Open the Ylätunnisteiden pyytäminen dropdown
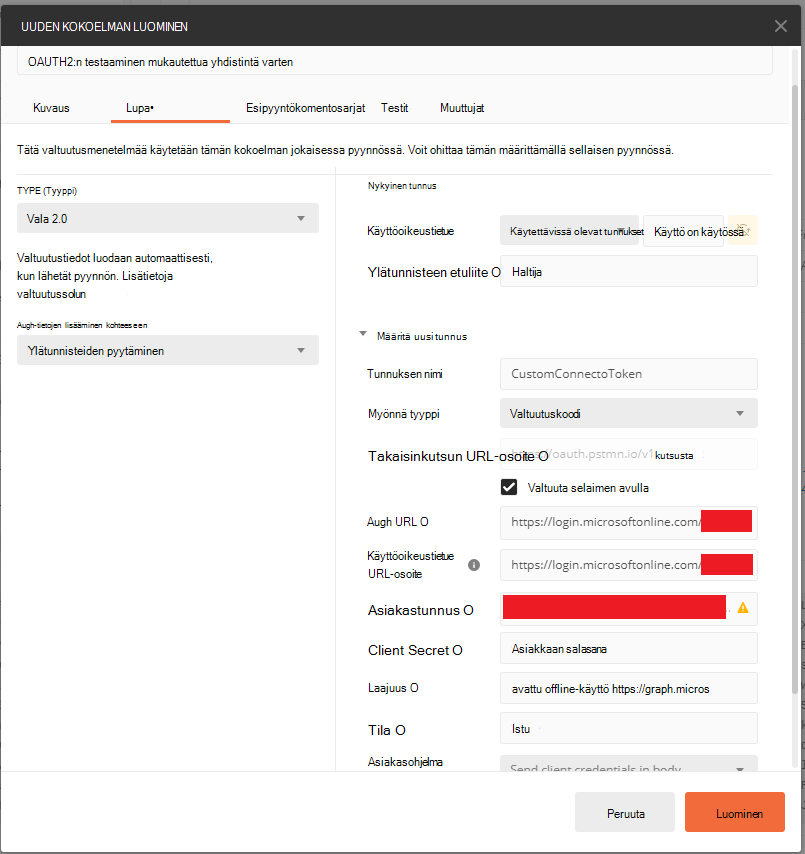 click(168, 350)
